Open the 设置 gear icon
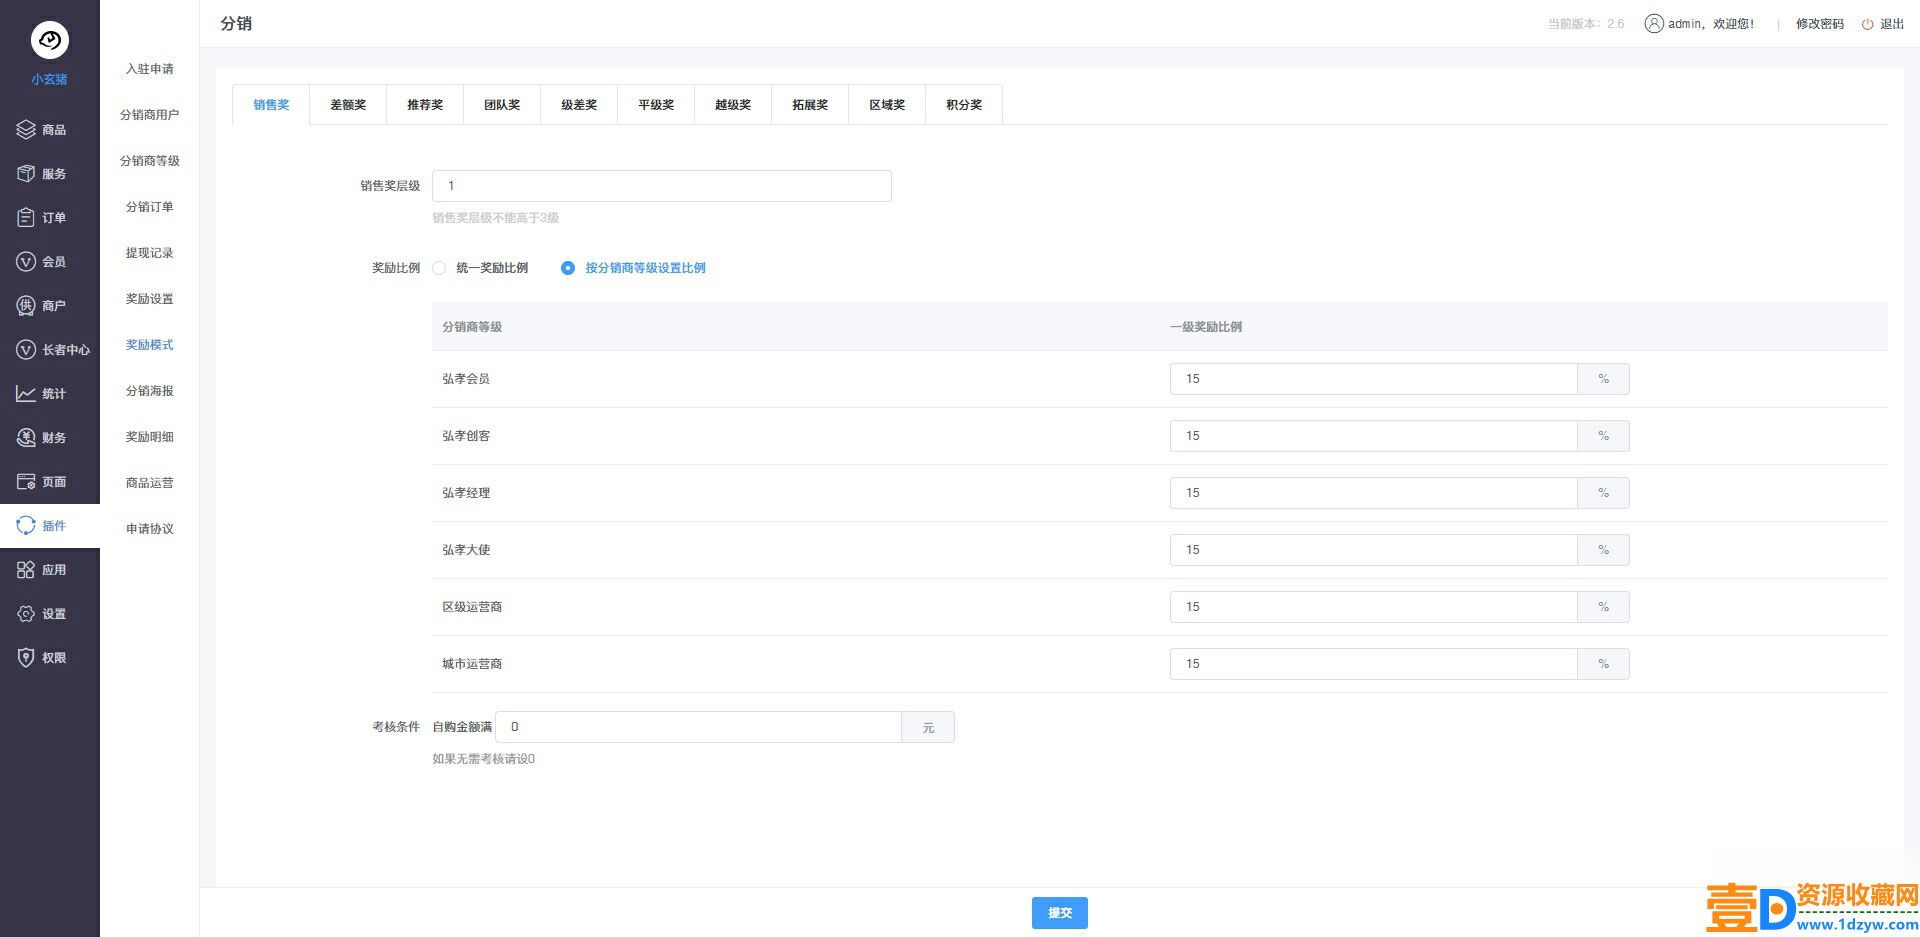This screenshot has width=1920, height=937. pos(26,613)
